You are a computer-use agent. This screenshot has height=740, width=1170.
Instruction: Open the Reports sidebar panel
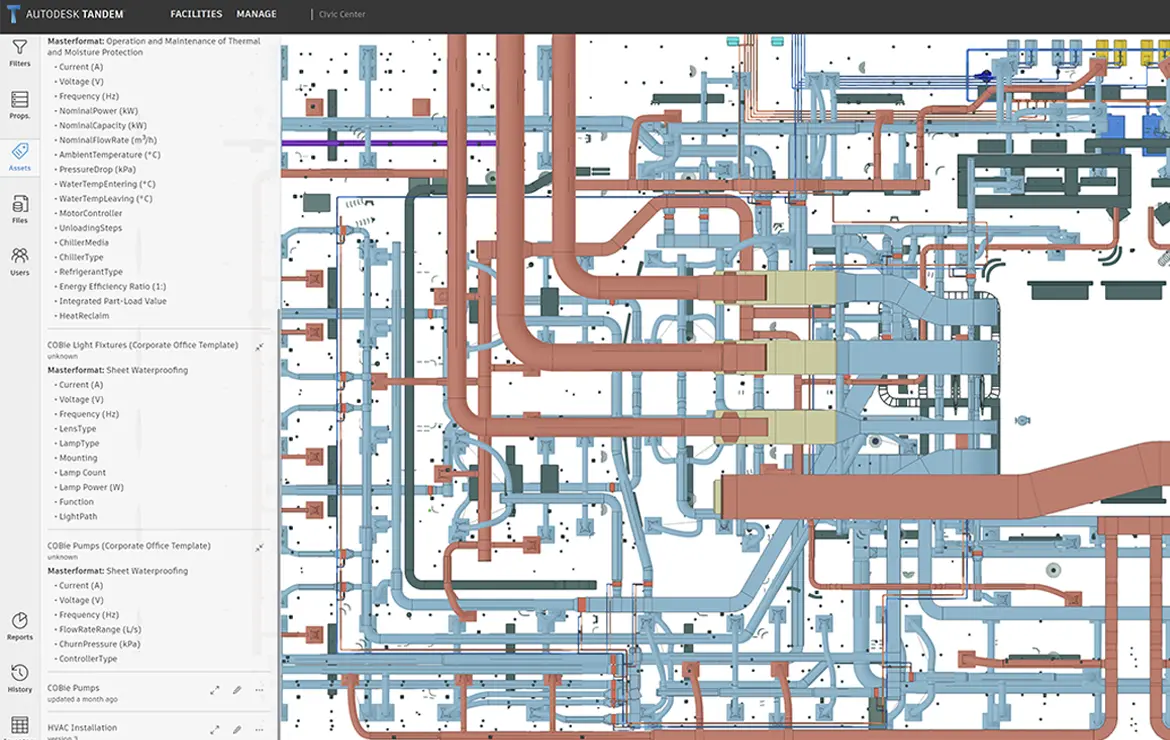point(20,627)
